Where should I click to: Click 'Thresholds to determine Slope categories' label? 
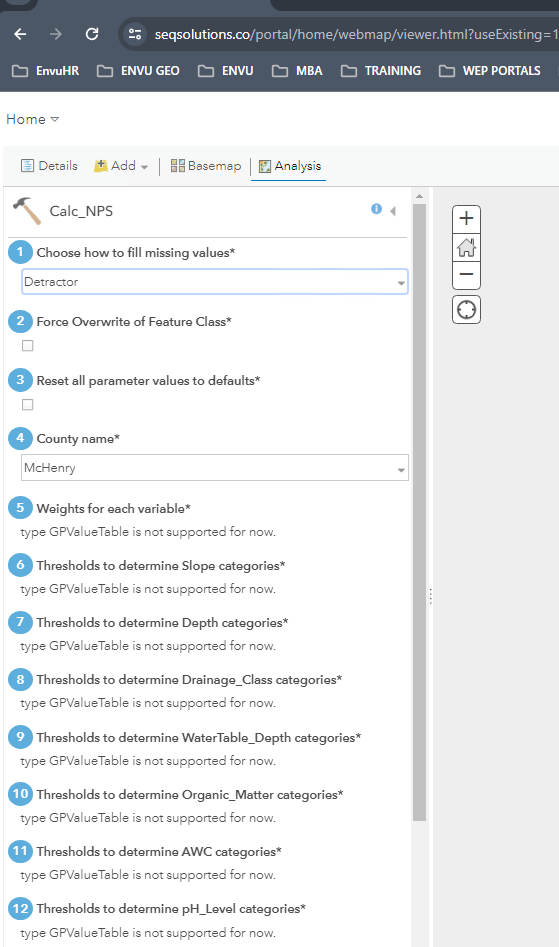pyautogui.click(x=161, y=566)
